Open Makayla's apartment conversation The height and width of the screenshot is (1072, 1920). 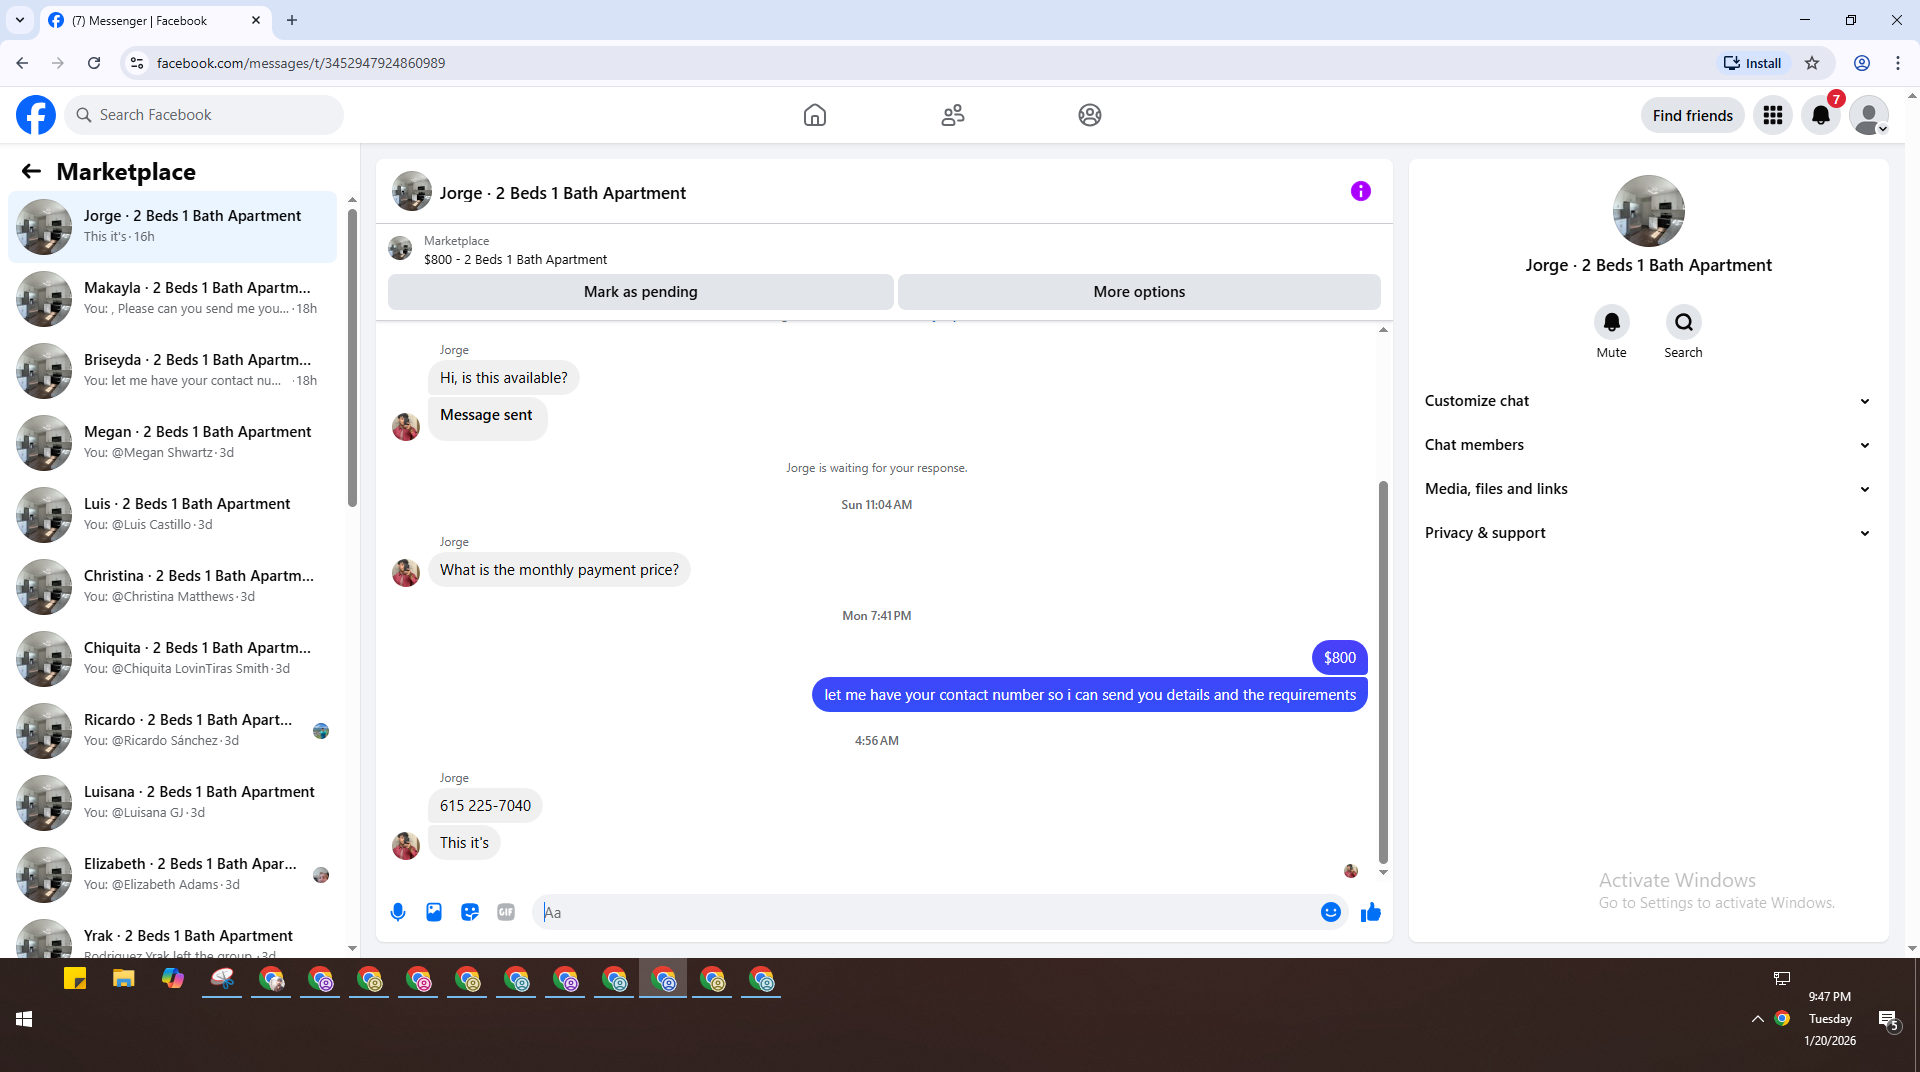click(173, 299)
